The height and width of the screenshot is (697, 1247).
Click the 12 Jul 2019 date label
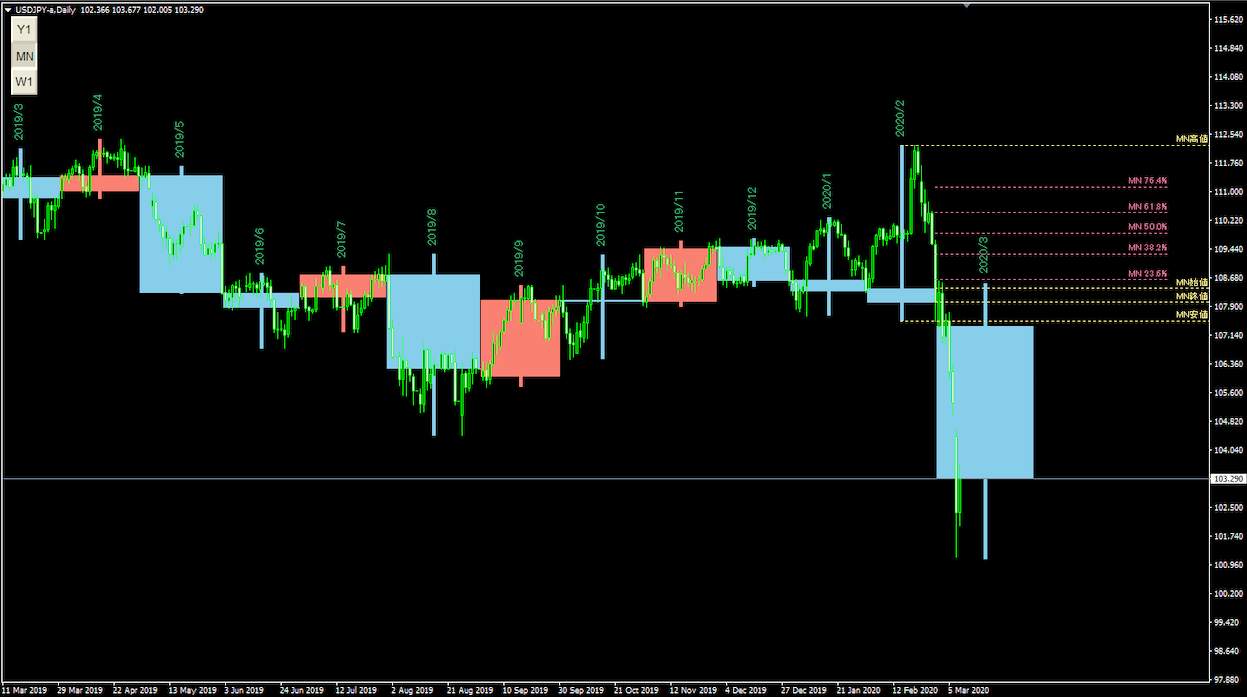coord(357,690)
